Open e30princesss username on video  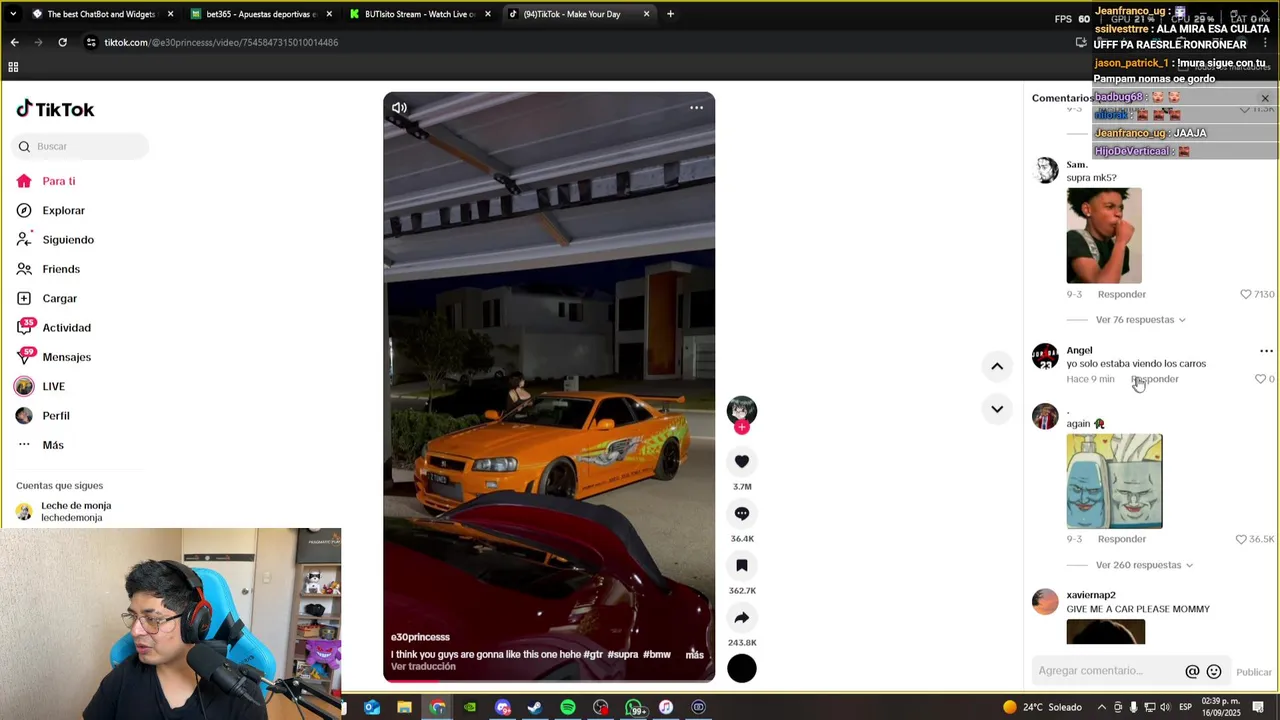[x=420, y=637]
